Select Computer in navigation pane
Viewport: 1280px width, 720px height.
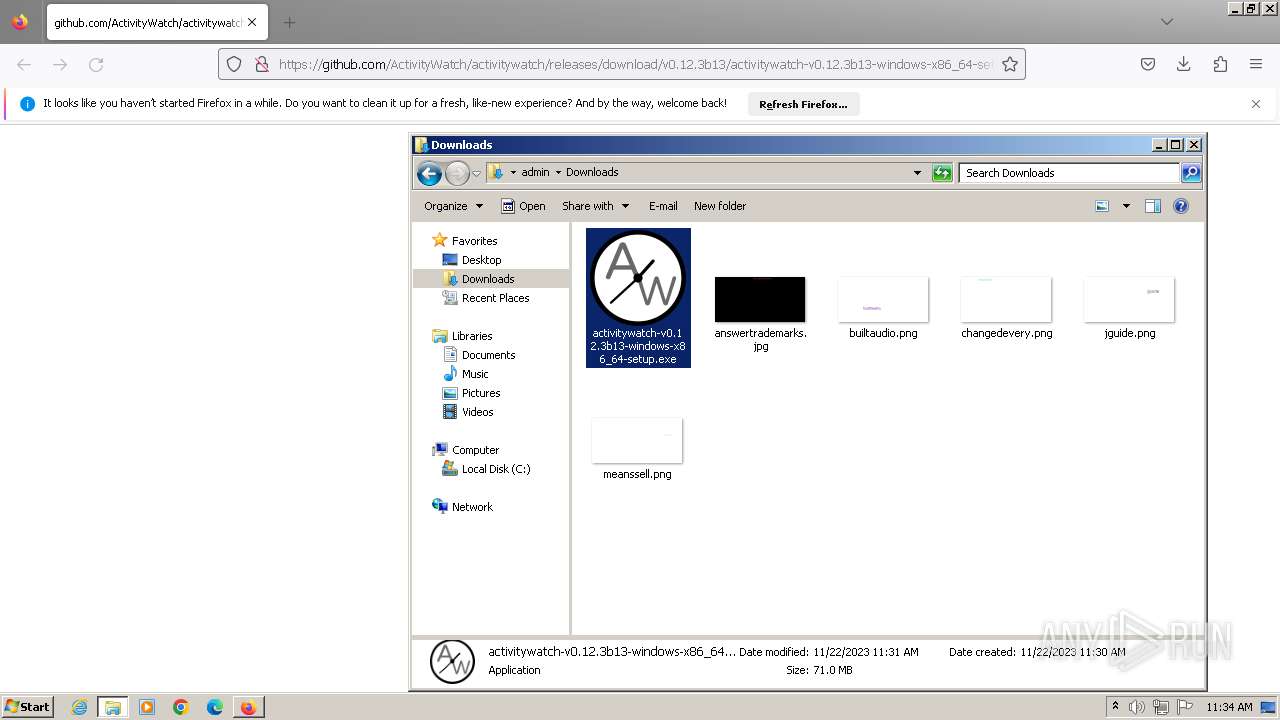click(465, 450)
